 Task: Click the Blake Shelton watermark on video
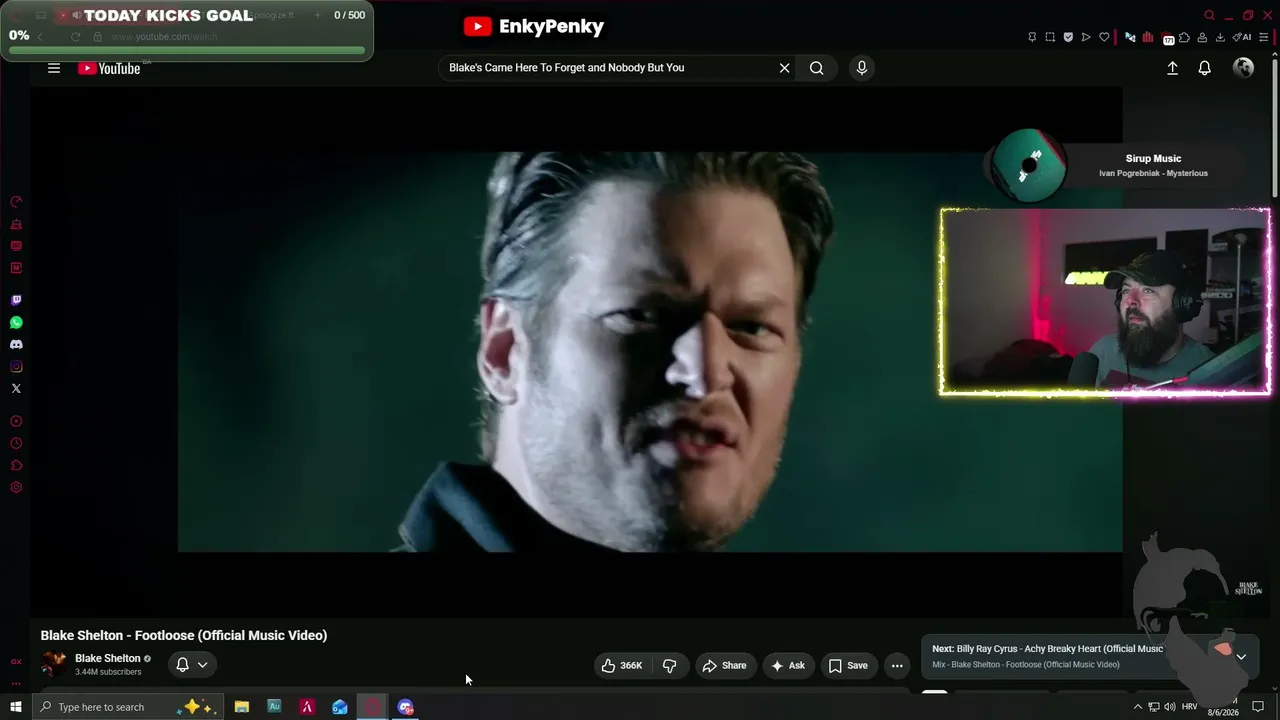(1249, 588)
